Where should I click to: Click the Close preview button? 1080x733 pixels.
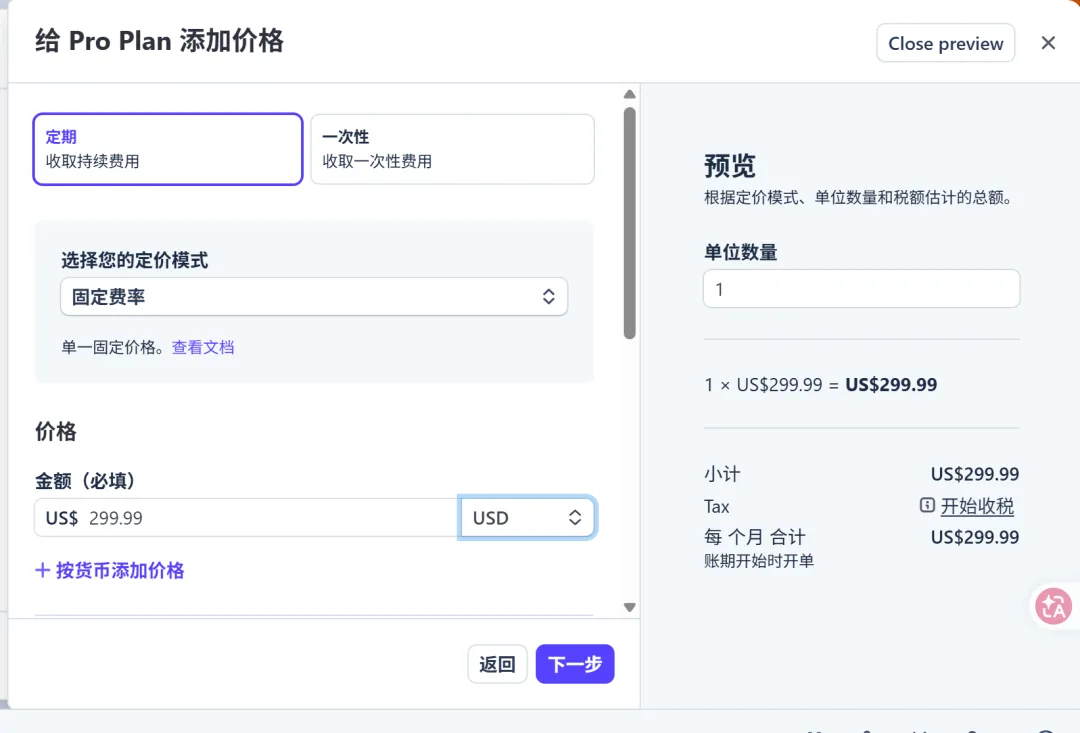coord(945,44)
